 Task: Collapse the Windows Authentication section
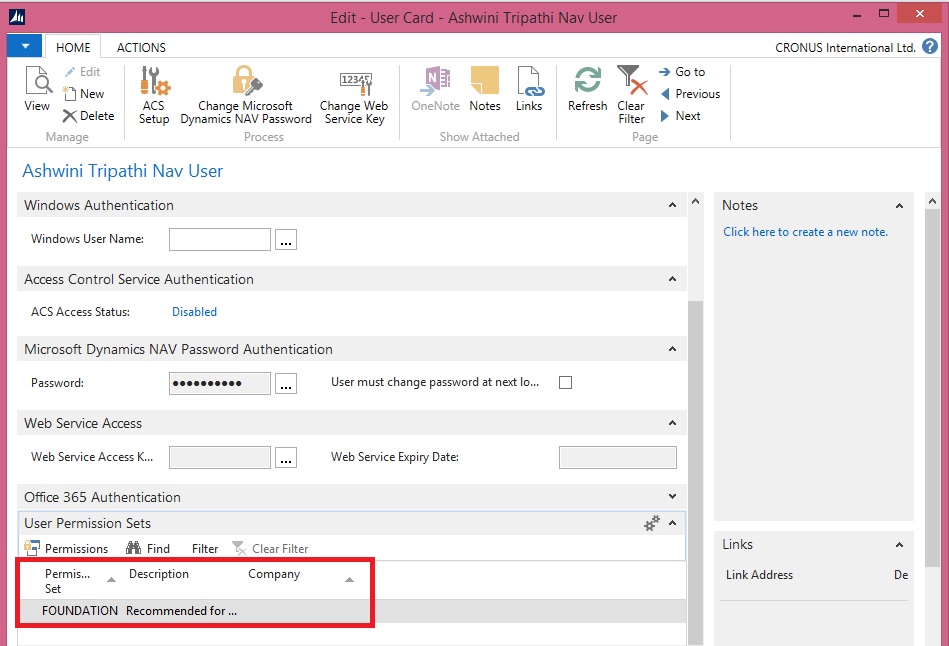point(673,205)
